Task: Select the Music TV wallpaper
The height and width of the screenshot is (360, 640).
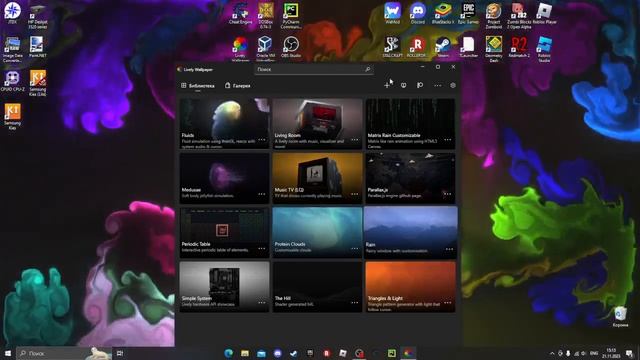Action: 317,178
